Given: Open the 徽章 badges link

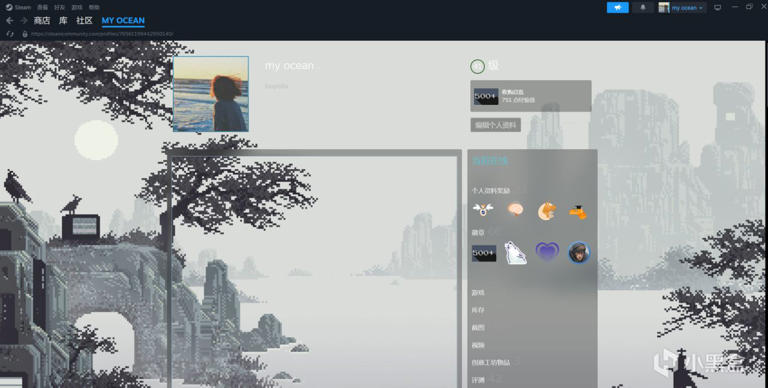Looking at the screenshot, I should click(x=478, y=232).
